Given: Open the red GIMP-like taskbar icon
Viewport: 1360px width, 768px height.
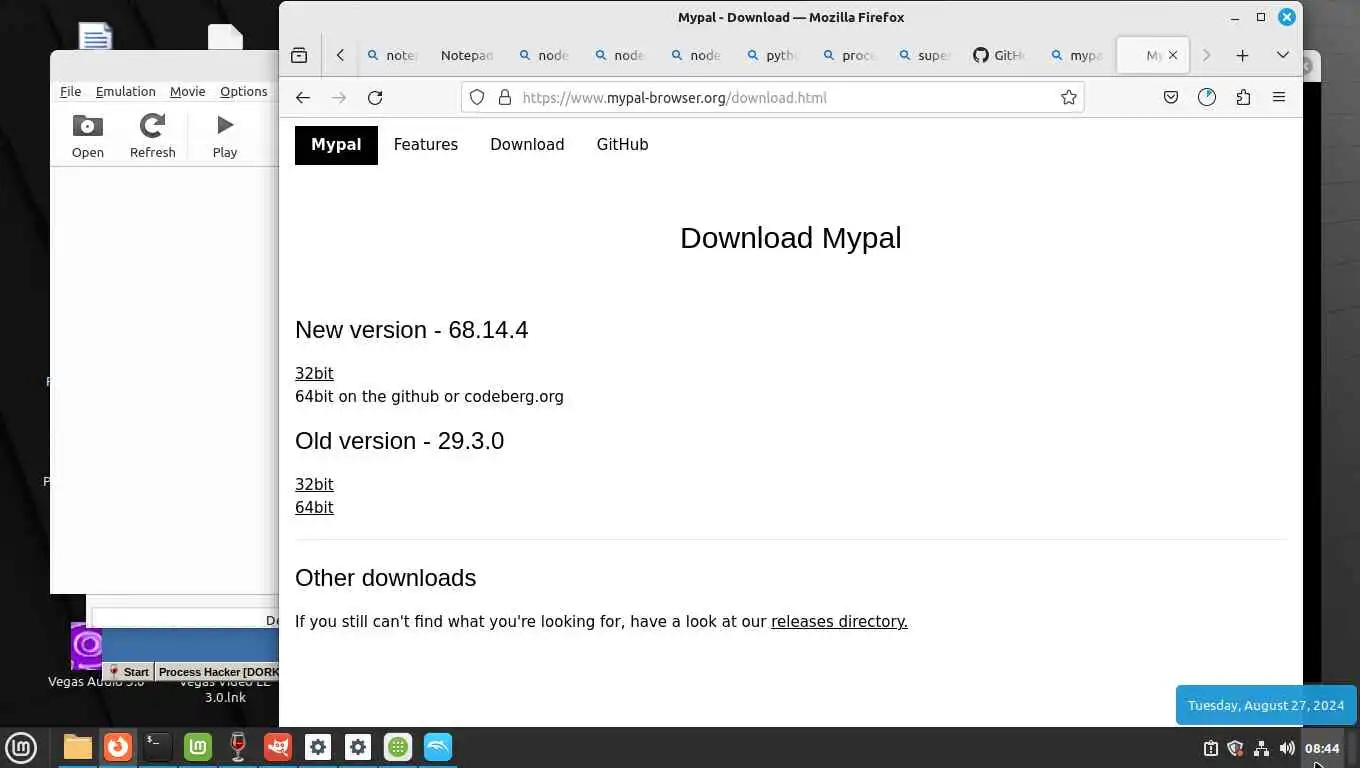Looking at the screenshot, I should coord(278,747).
